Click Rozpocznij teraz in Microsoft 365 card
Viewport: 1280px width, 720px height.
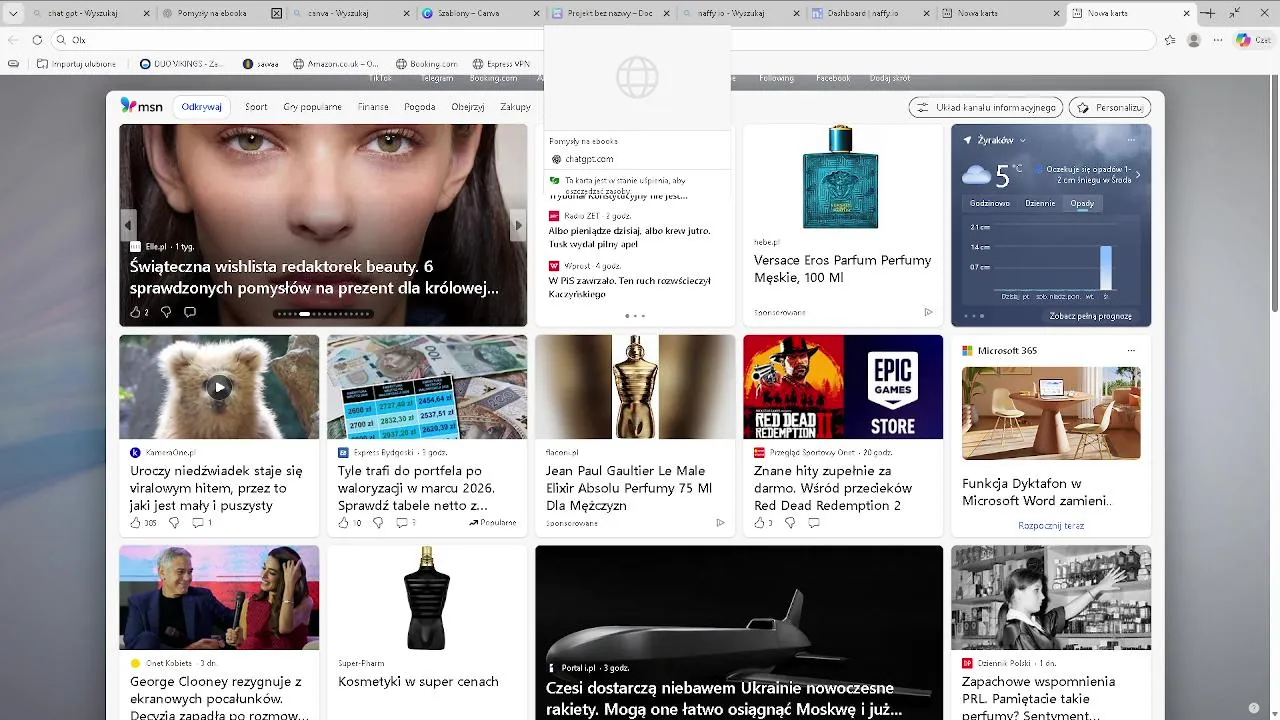tap(1051, 525)
